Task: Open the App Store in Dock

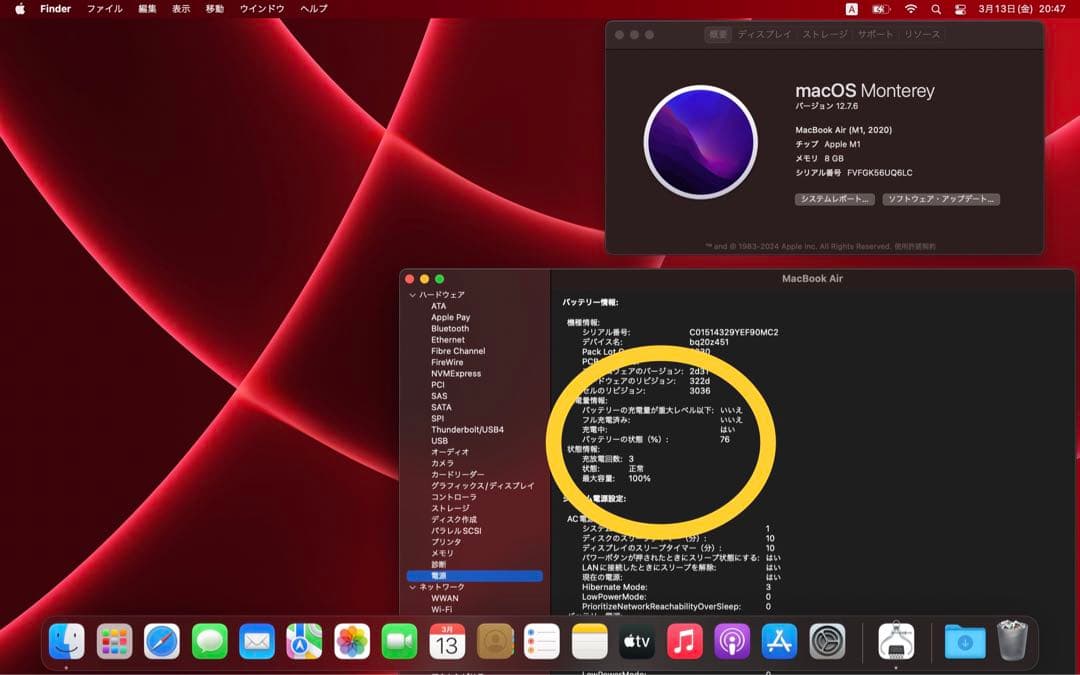Action: [x=780, y=641]
